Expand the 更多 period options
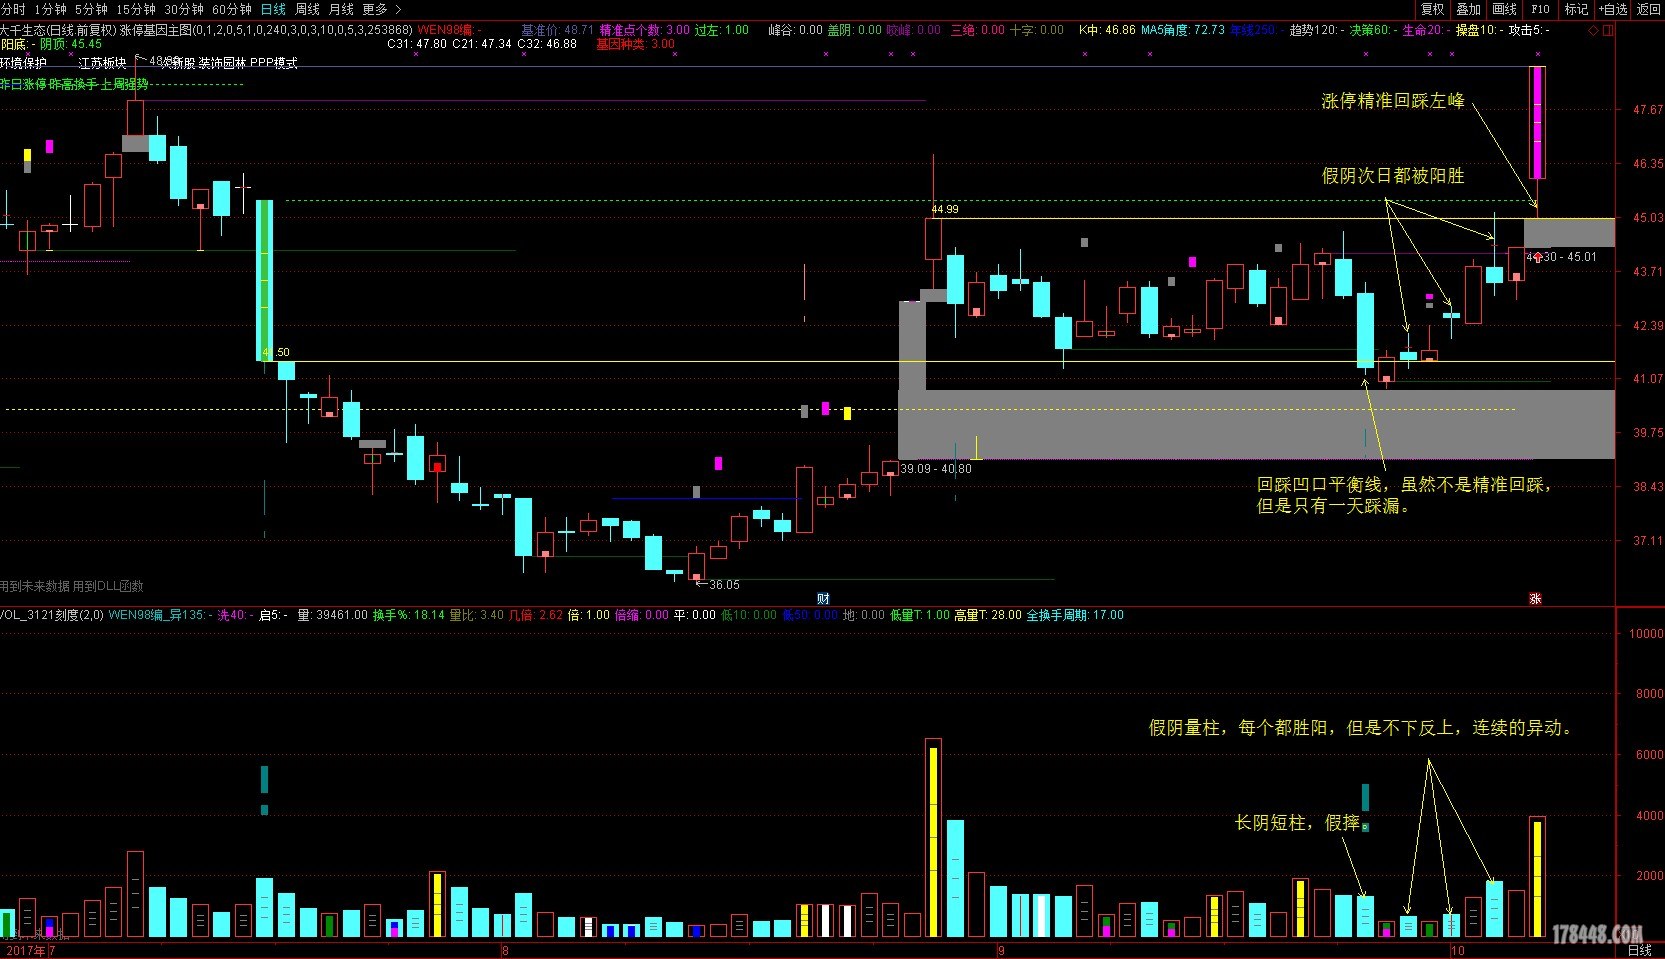The height and width of the screenshot is (959, 1665). click(x=382, y=9)
